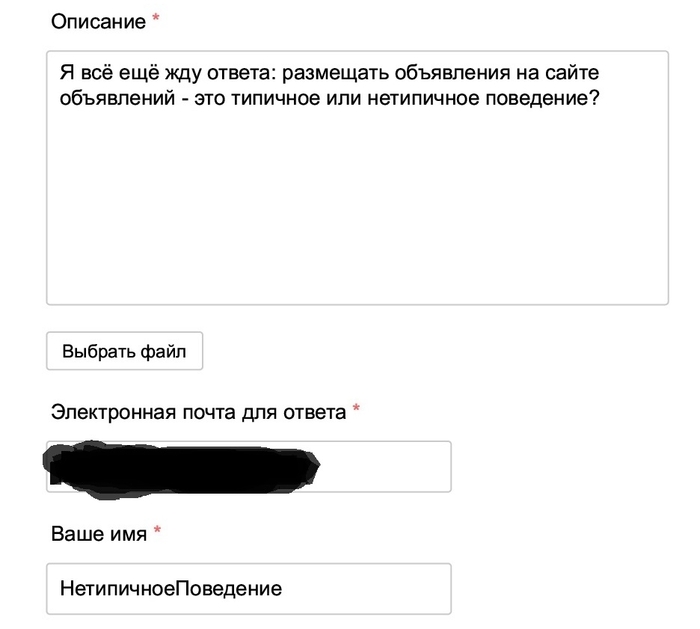
Task: Place cursor after "поведение?" in description
Action: pyautogui.click(x=599, y=101)
